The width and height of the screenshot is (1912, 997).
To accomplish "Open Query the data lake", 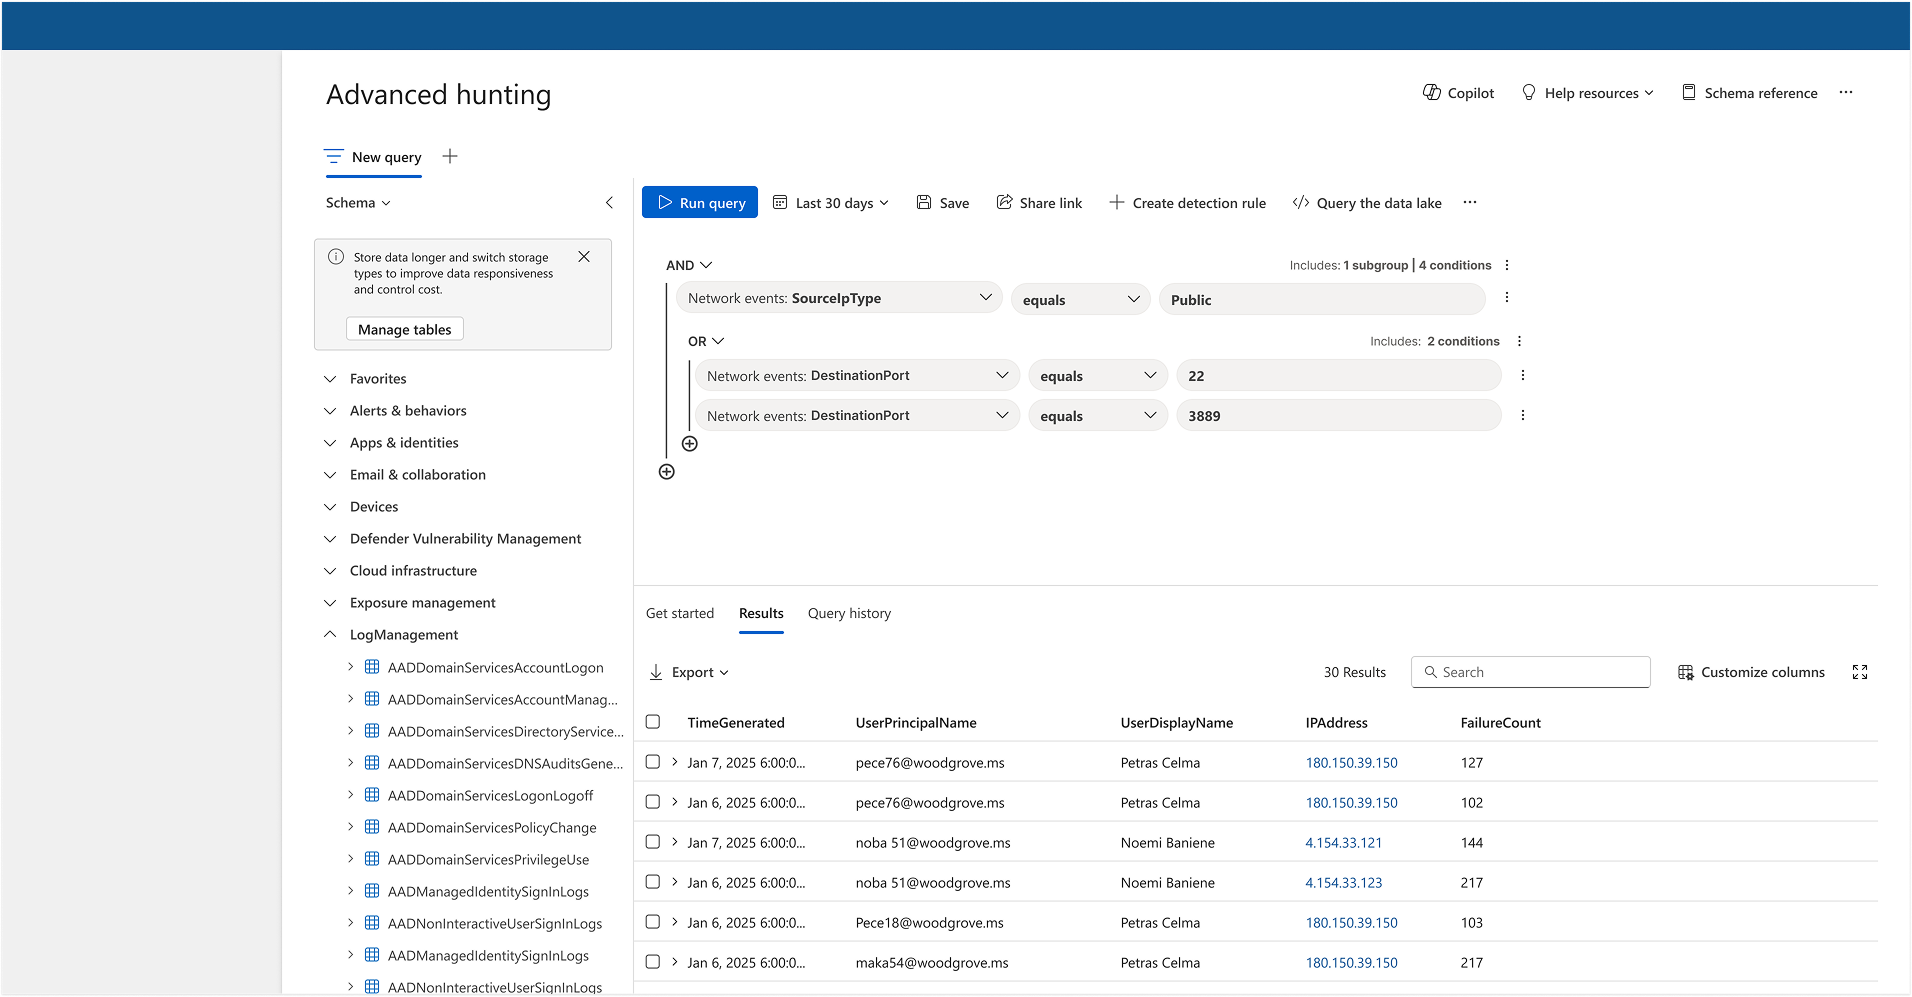I will [x=1367, y=203].
